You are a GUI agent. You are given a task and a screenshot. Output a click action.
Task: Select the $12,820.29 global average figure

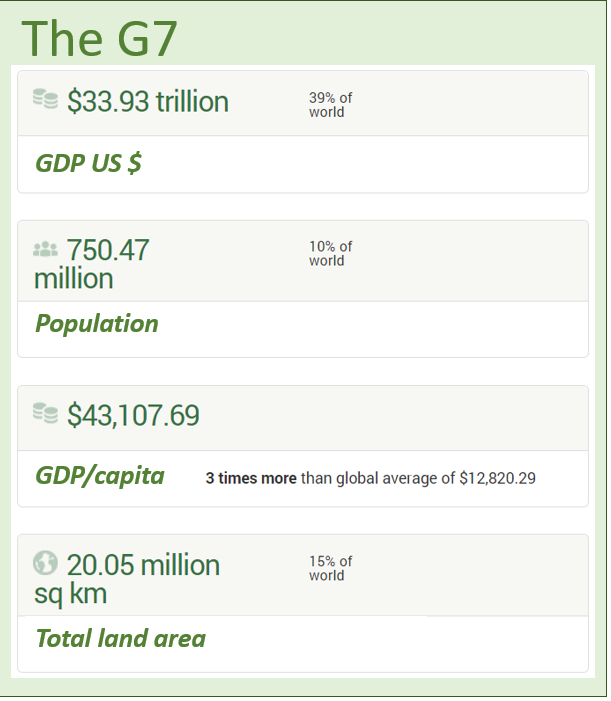pos(497,478)
